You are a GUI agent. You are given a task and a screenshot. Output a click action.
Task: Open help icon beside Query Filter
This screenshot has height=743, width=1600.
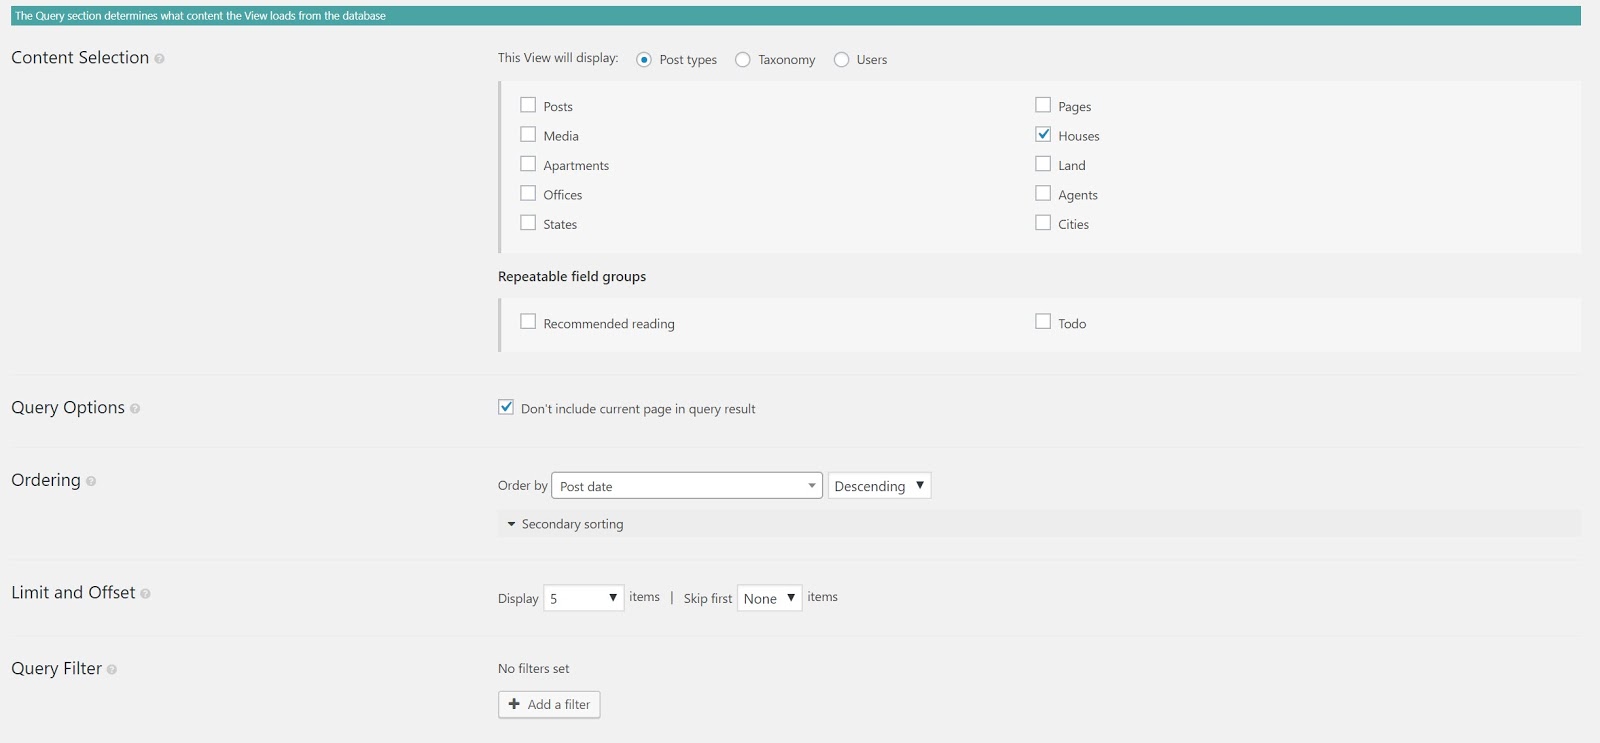112,670
